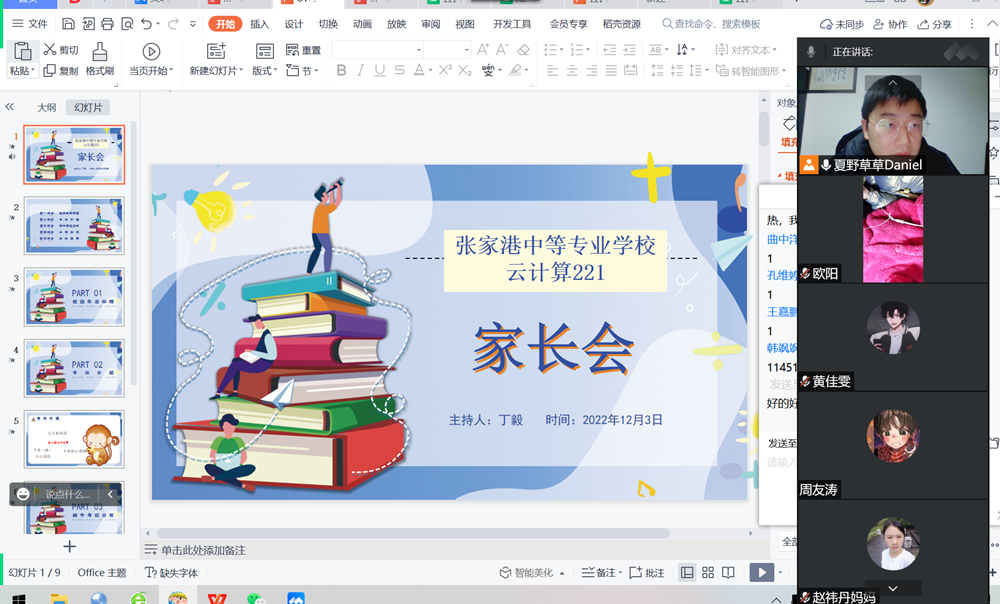The width and height of the screenshot is (1000, 604).
Task: Toggle Bold text formatting
Action: (x=341, y=71)
